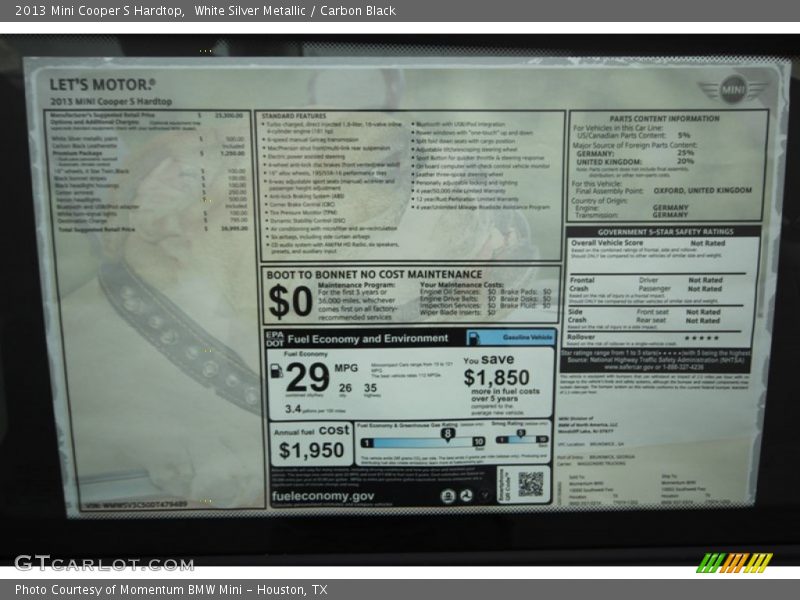The width and height of the screenshot is (800, 600).
Task: Click marker 5 on smog rating scale
Action: [520, 434]
